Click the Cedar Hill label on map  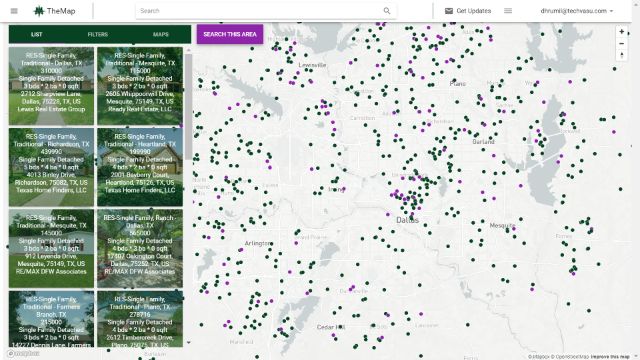(x=331, y=327)
